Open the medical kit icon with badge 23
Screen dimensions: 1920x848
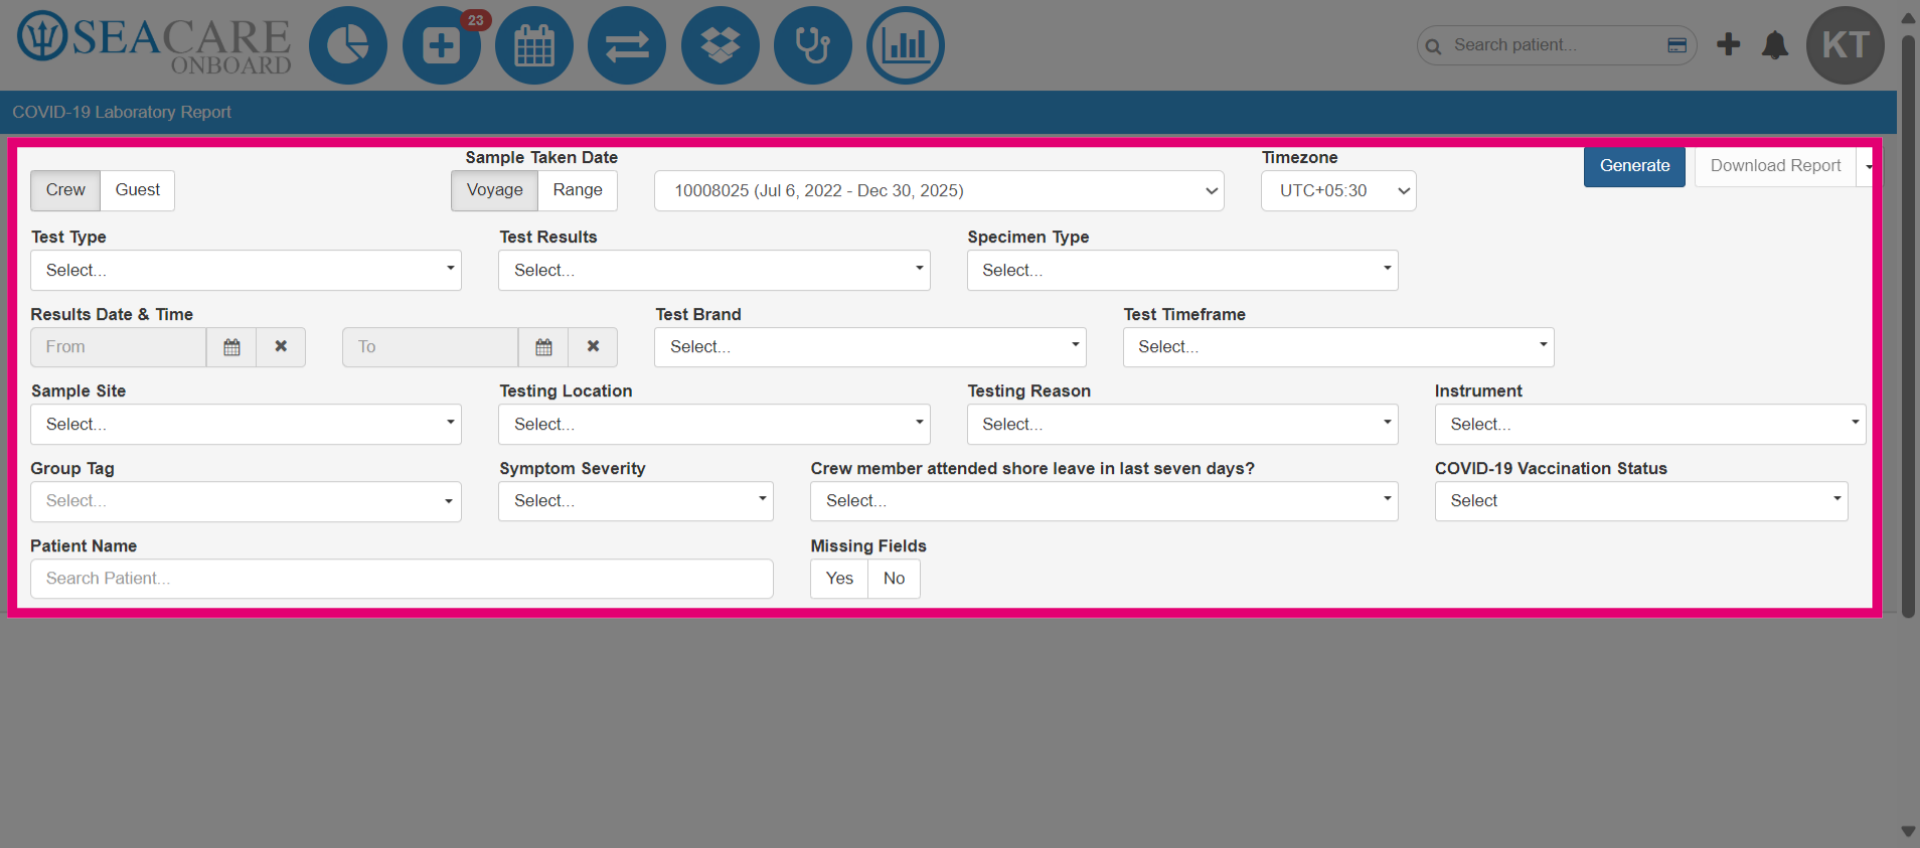click(x=441, y=45)
